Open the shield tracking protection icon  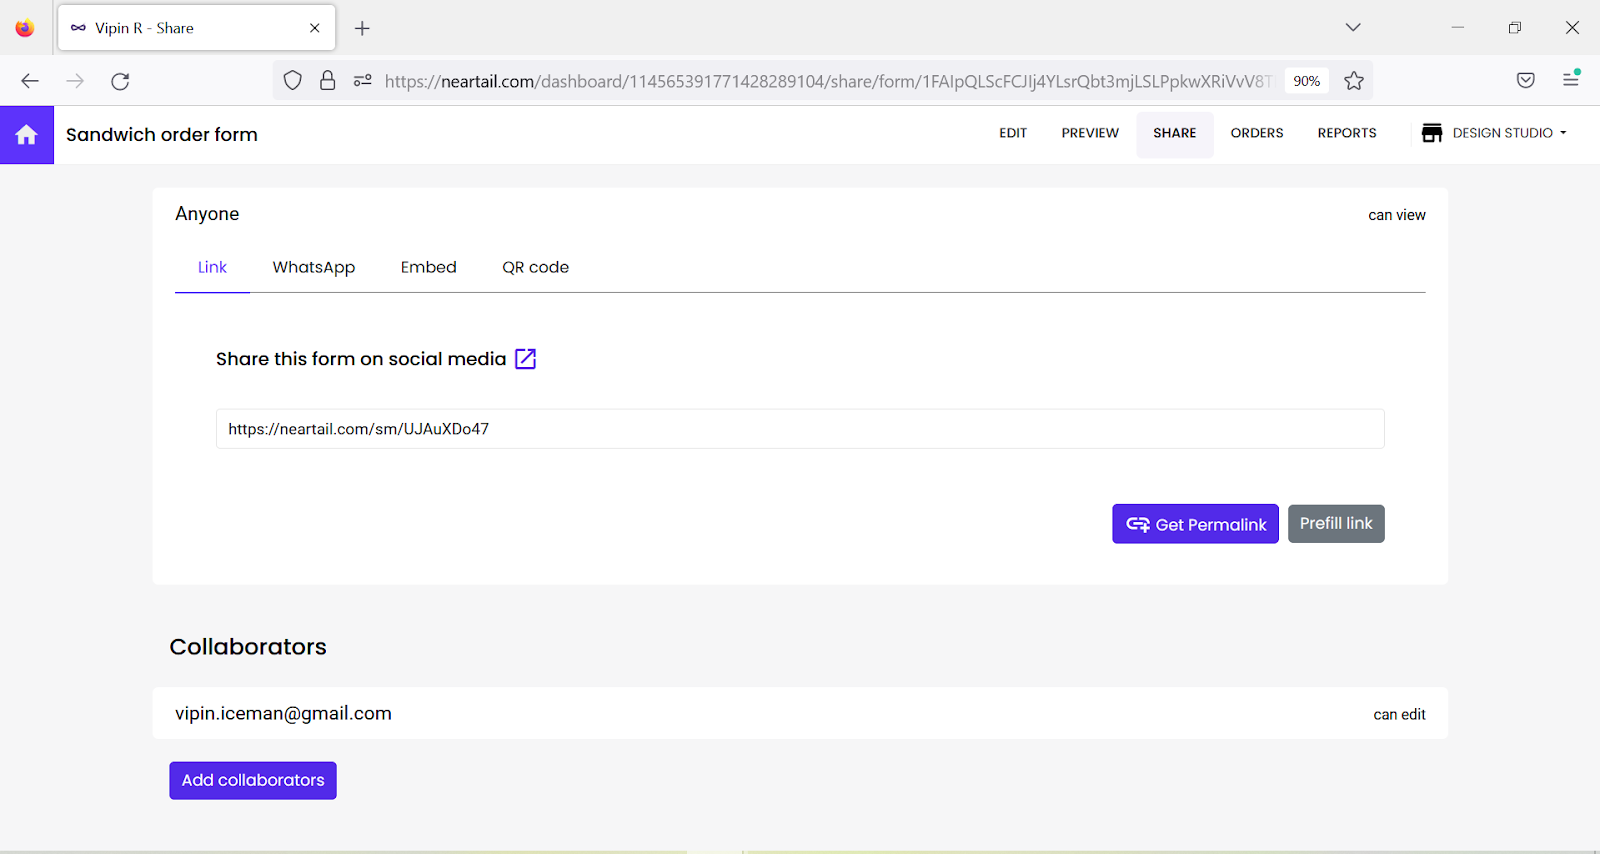(292, 81)
